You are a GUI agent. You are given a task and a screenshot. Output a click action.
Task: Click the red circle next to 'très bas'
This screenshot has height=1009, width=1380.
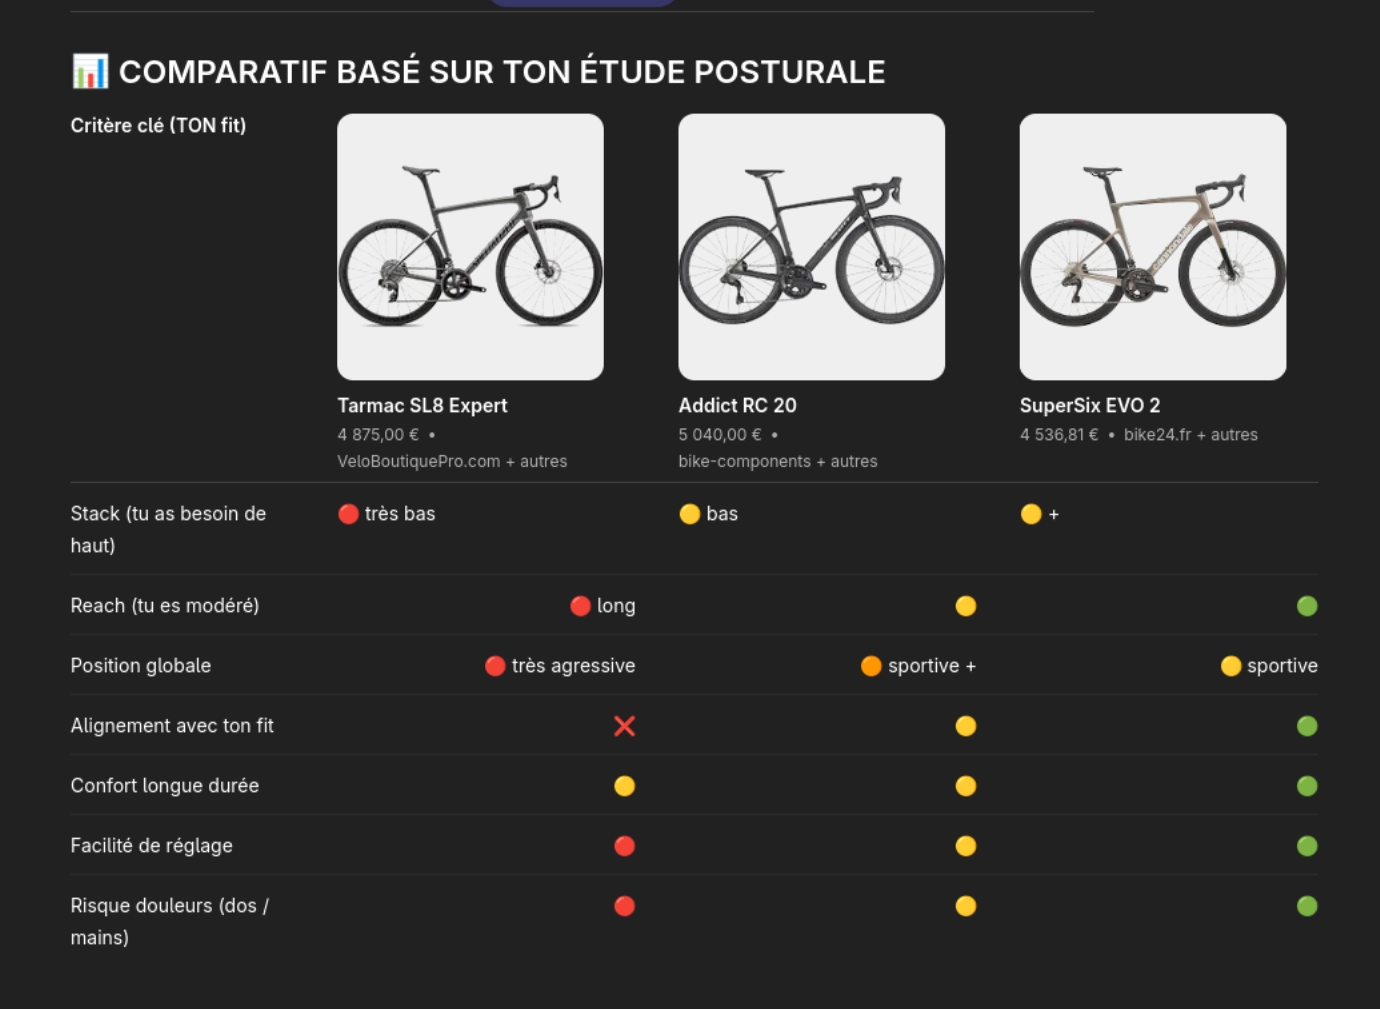coord(348,514)
